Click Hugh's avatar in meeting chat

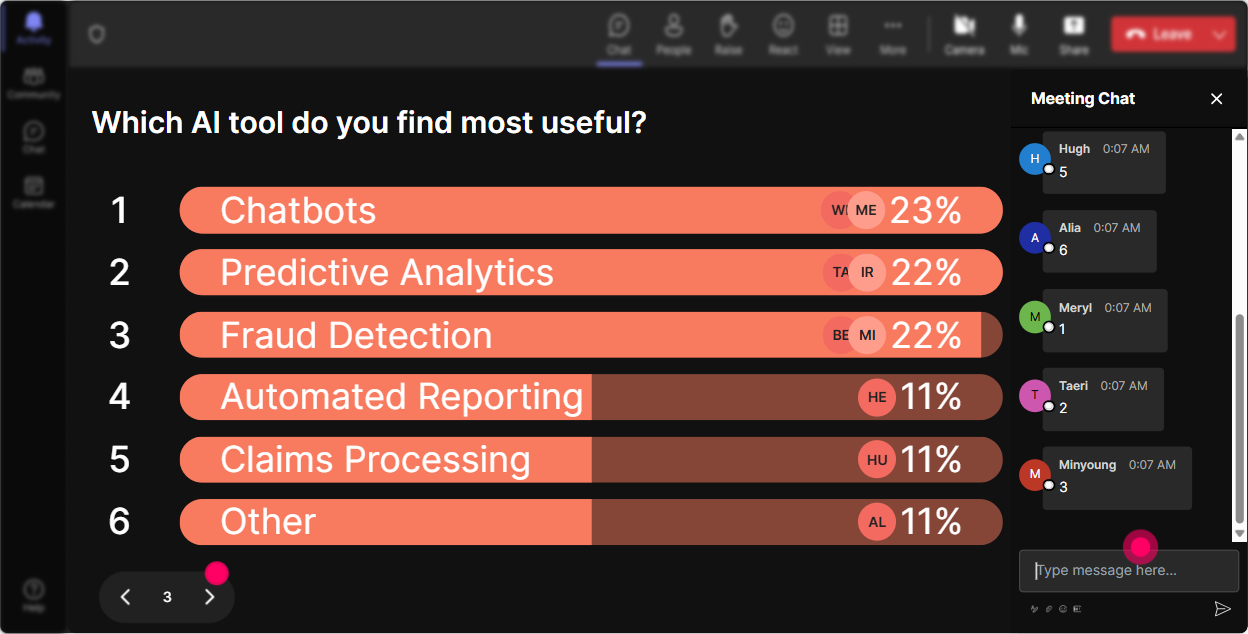[1035, 159]
